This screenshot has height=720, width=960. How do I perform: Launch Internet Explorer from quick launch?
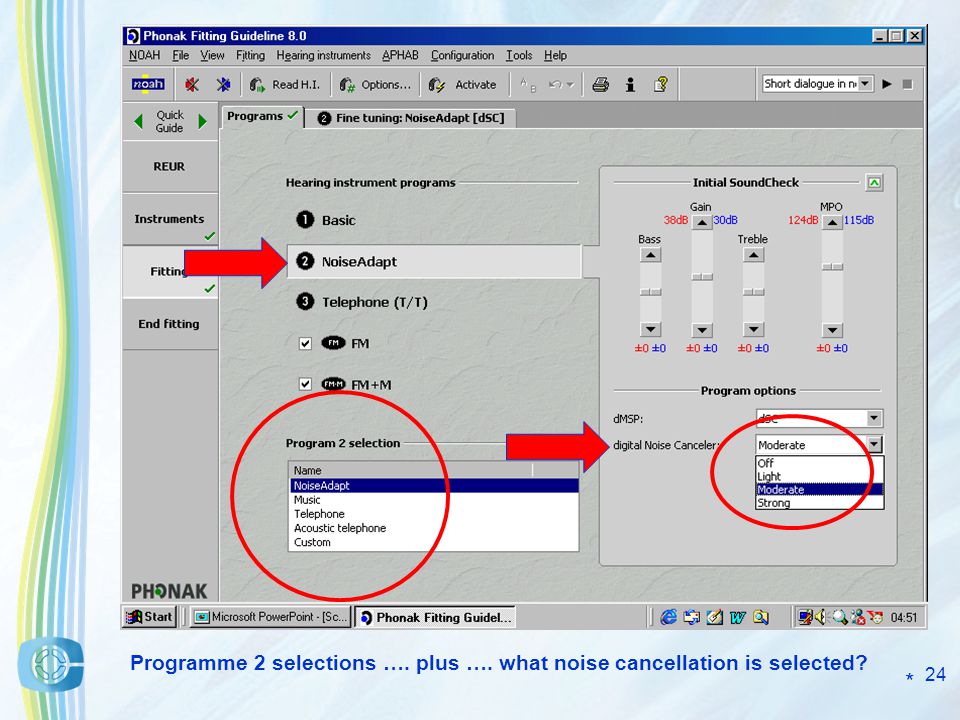point(668,618)
